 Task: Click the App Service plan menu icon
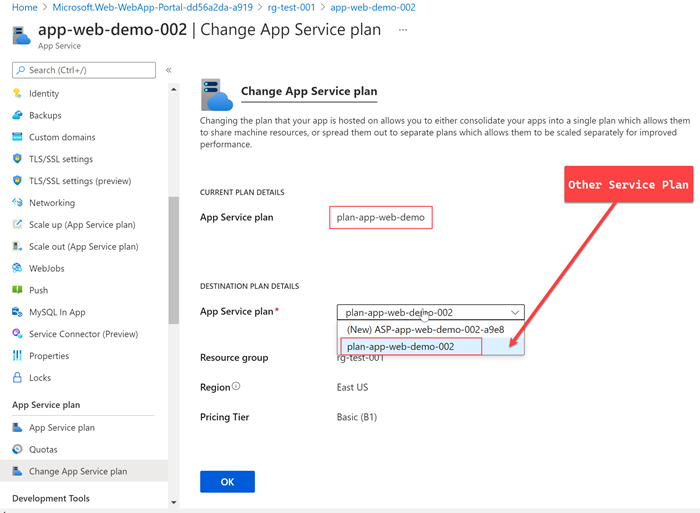click(17, 427)
